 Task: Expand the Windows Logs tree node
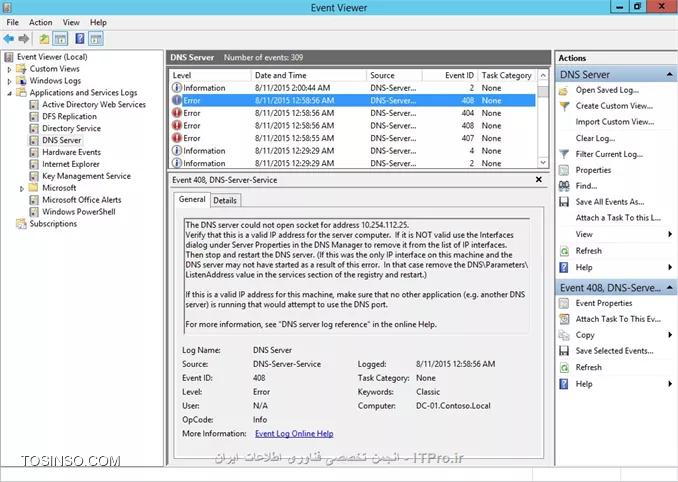click(x=10, y=81)
